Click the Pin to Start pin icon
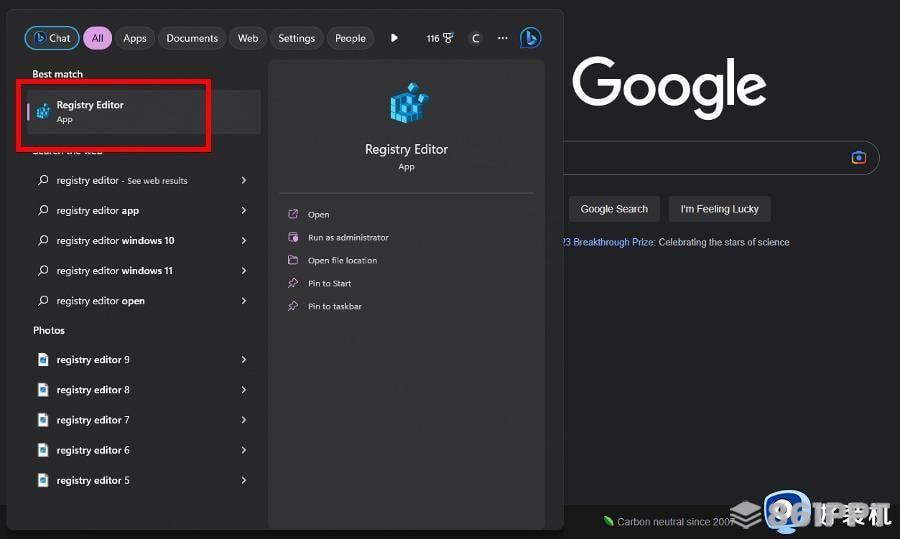The image size is (900, 539). (293, 283)
